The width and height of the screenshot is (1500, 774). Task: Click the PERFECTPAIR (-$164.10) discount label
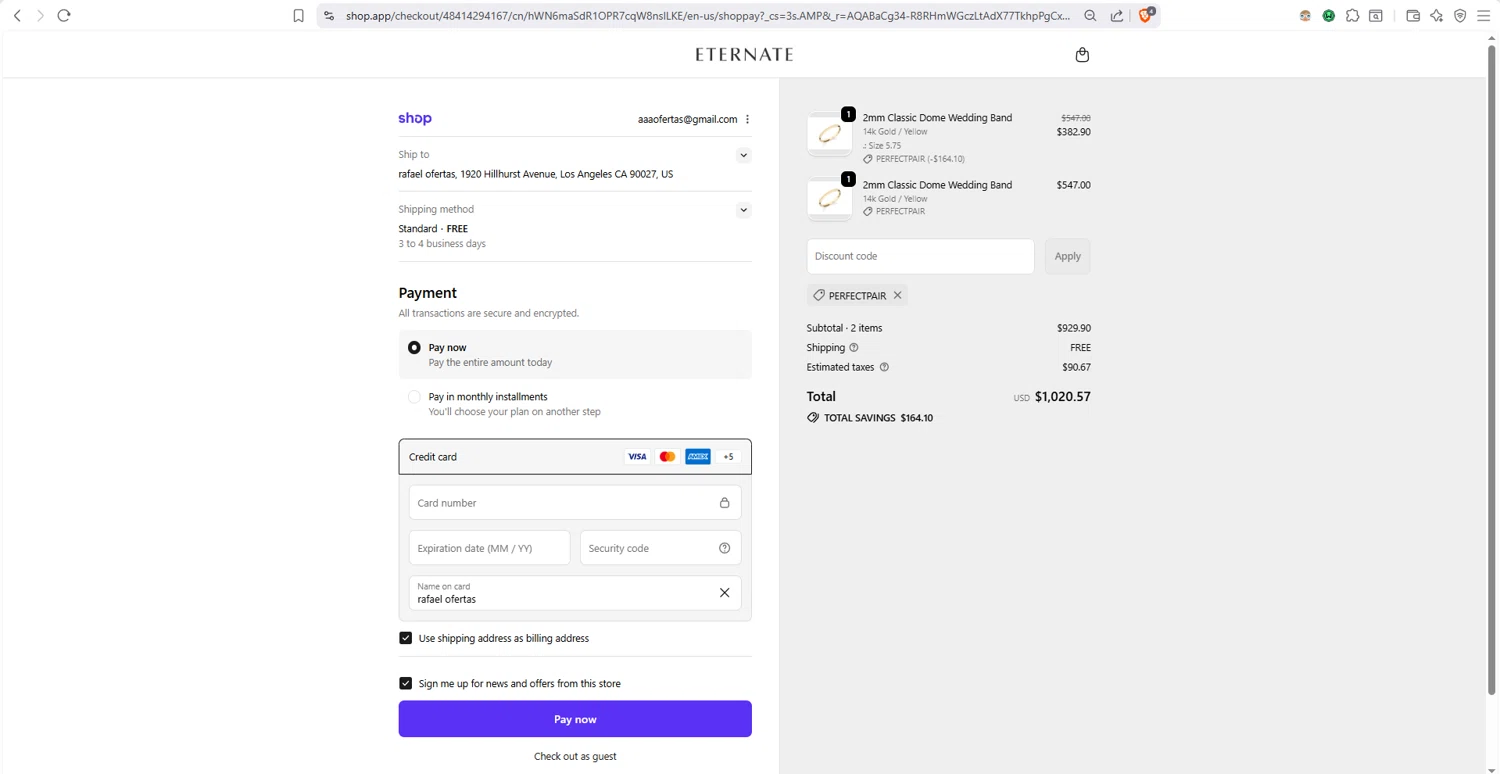click(920, 159)
